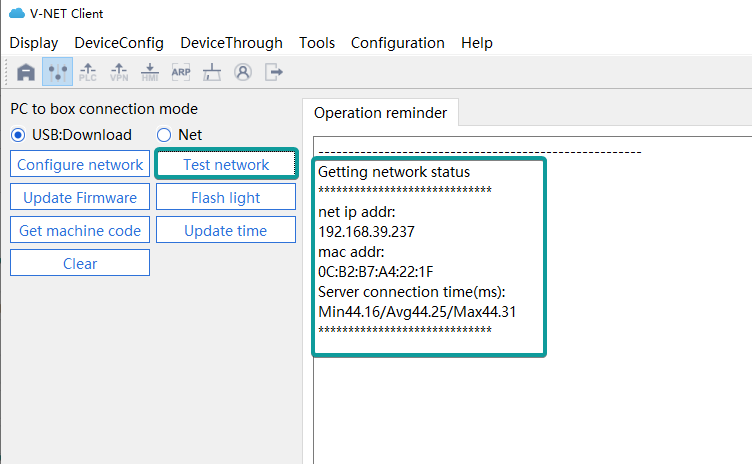Click the home icon in toolbar
Viewport: 752px width, 464px height.
(26, 72)
